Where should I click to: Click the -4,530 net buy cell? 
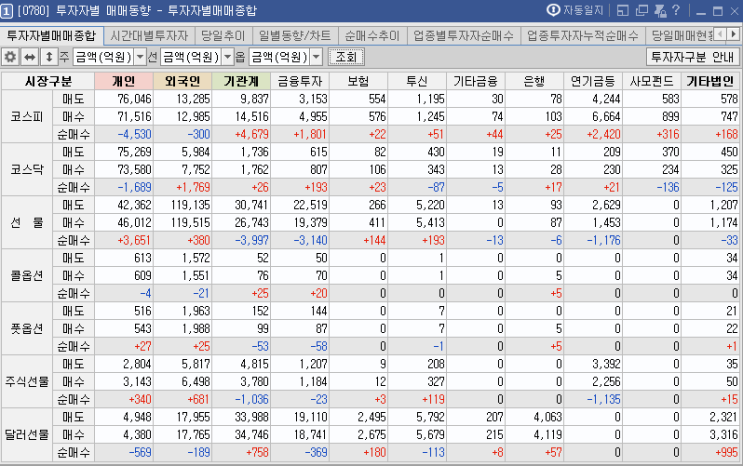point(124,135)
